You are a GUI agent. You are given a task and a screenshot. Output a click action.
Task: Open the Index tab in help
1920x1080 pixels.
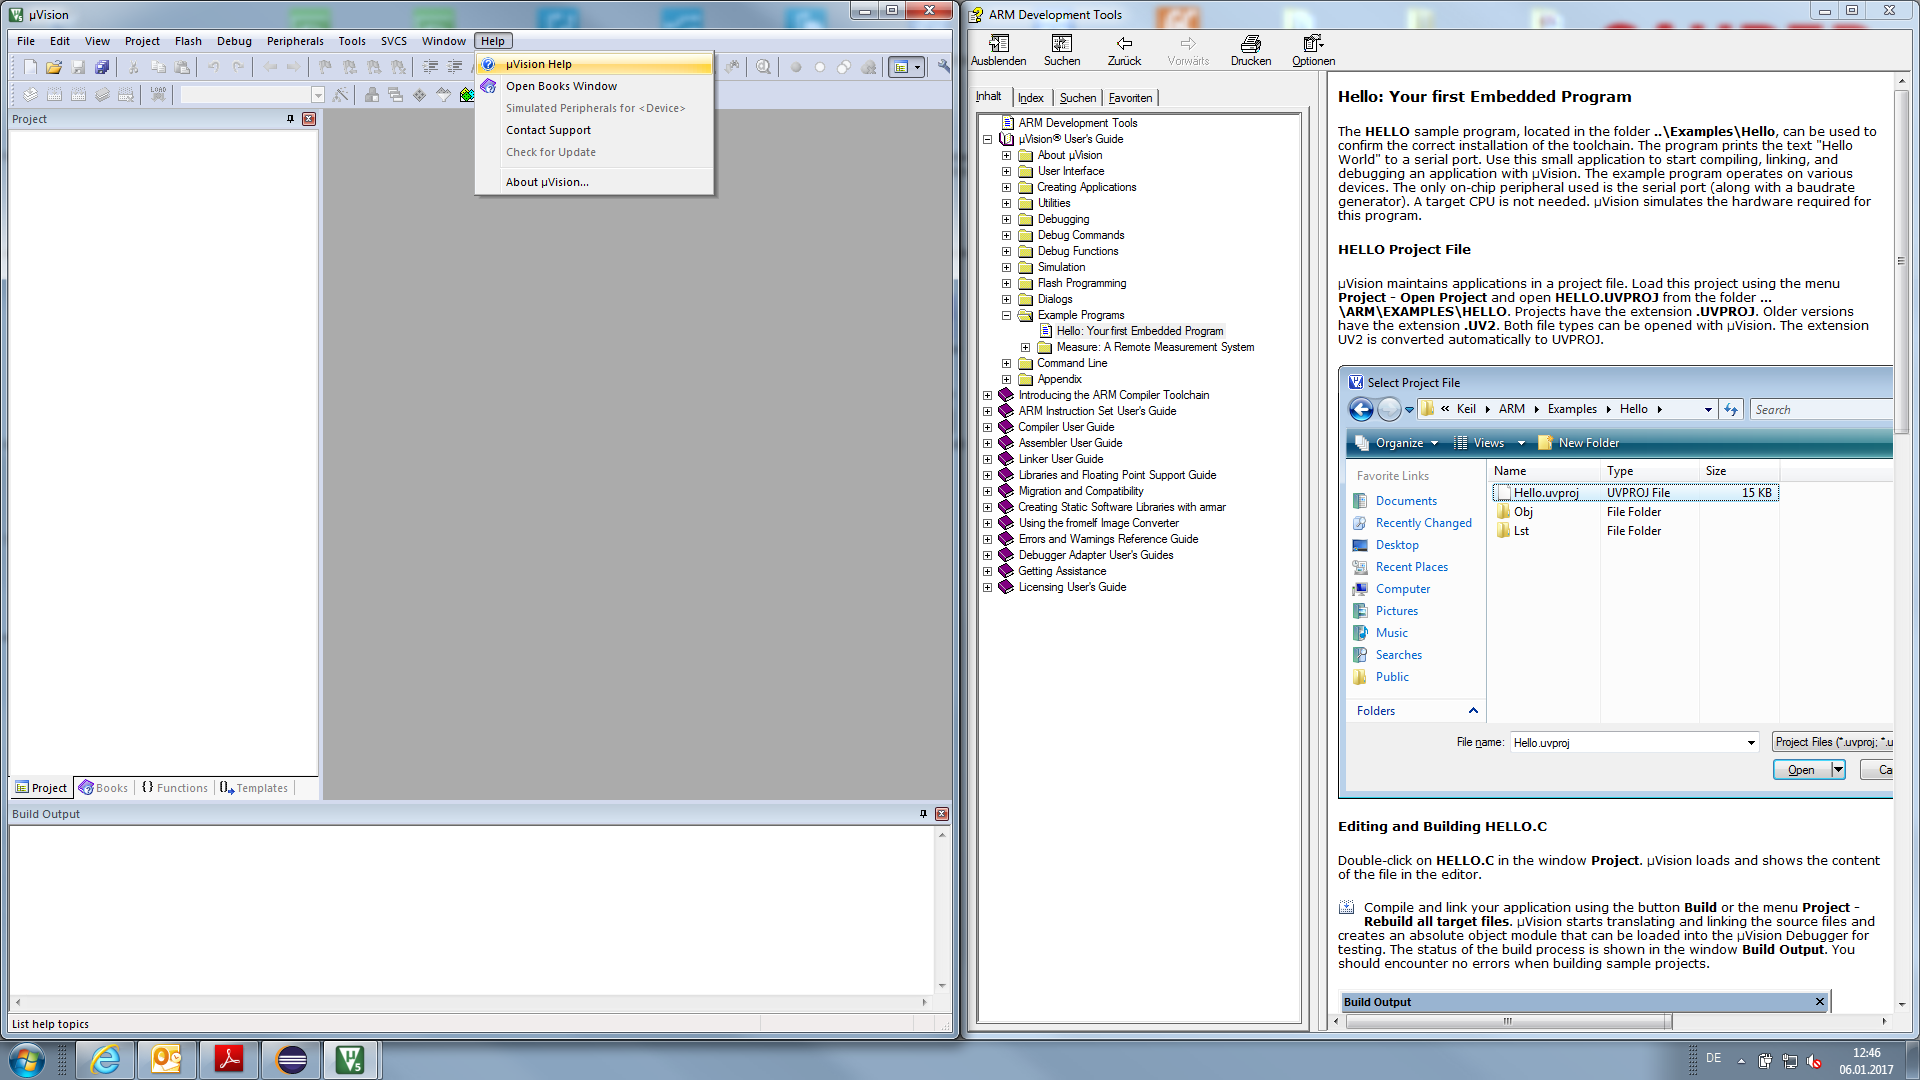point(1030,98)
